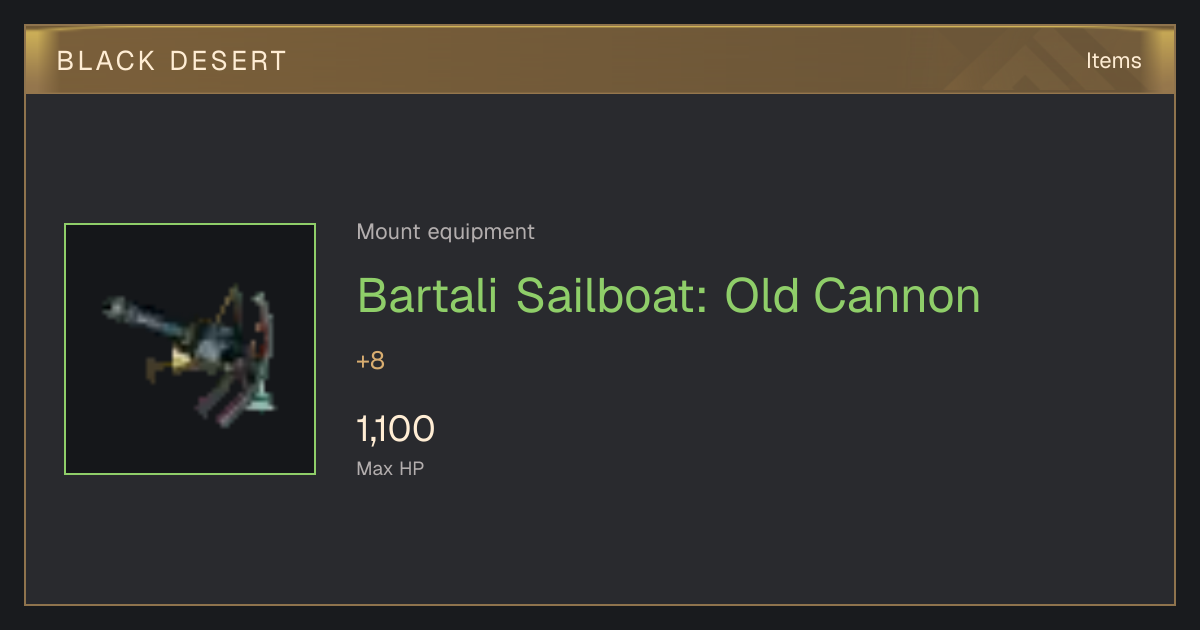This screenshot has height=630, width=1200.
Task: Select the Bartali Sailboat: Old Cannon name
Action: coord(669,295)
